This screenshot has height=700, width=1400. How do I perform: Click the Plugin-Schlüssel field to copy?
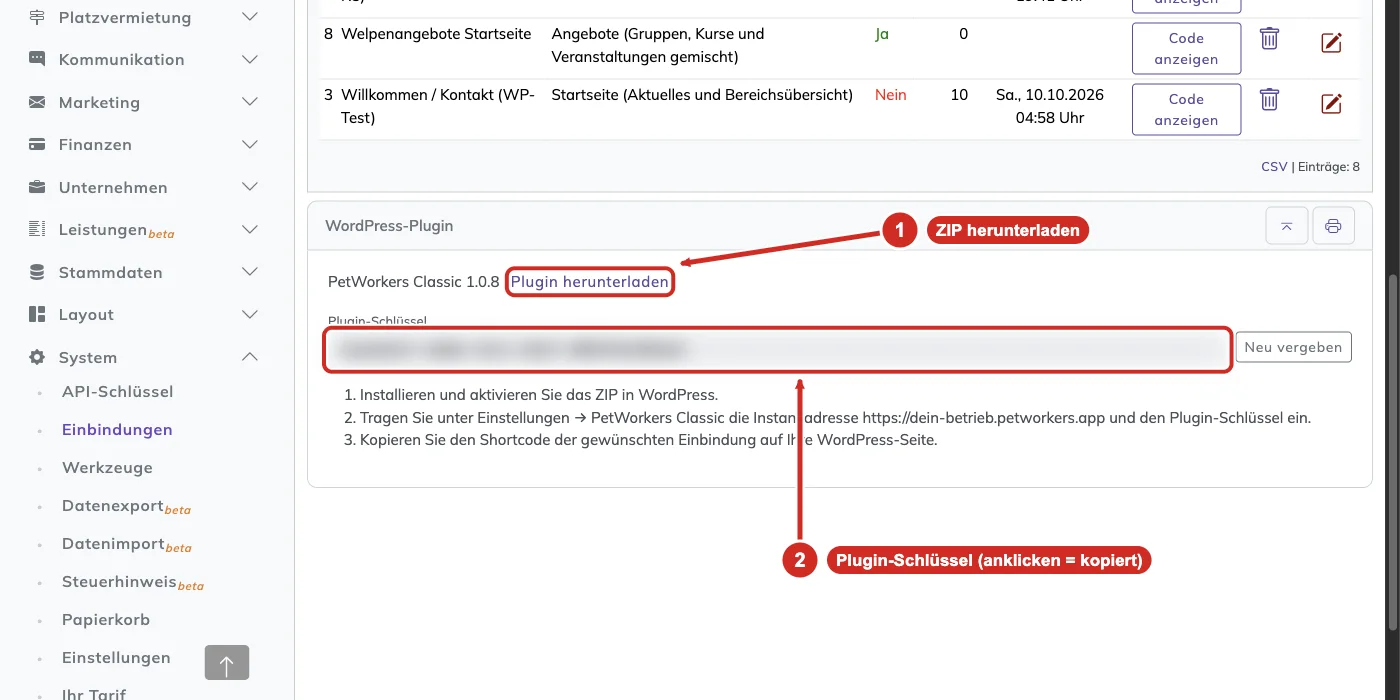(x=778, y=349)
